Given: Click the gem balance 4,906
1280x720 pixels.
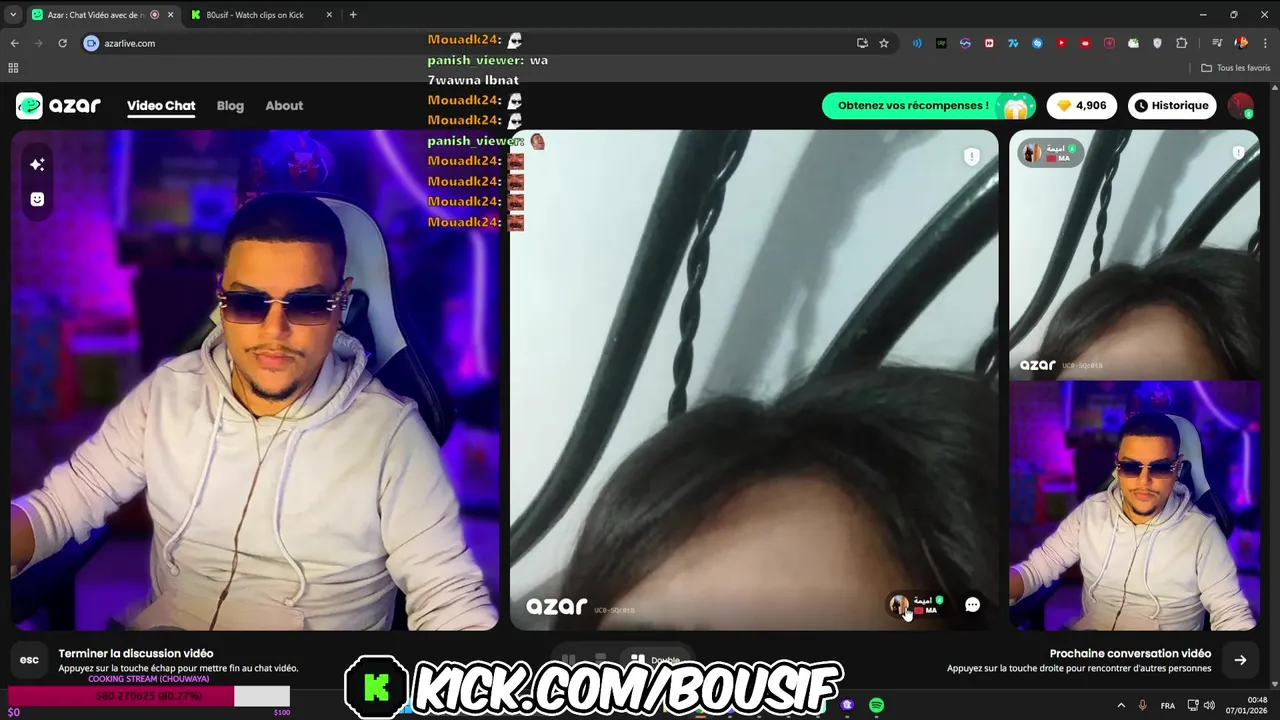Looking at the screenshot, I should [1082, 106].
